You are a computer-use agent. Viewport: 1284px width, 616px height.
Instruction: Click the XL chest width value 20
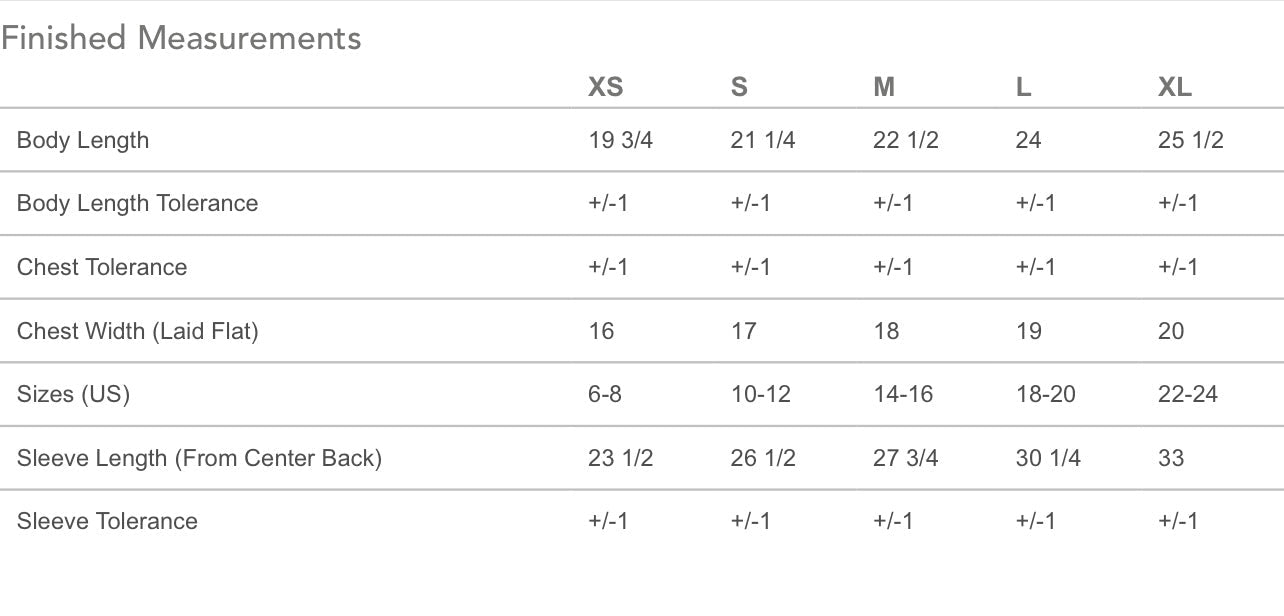(x=1171, y=331)
